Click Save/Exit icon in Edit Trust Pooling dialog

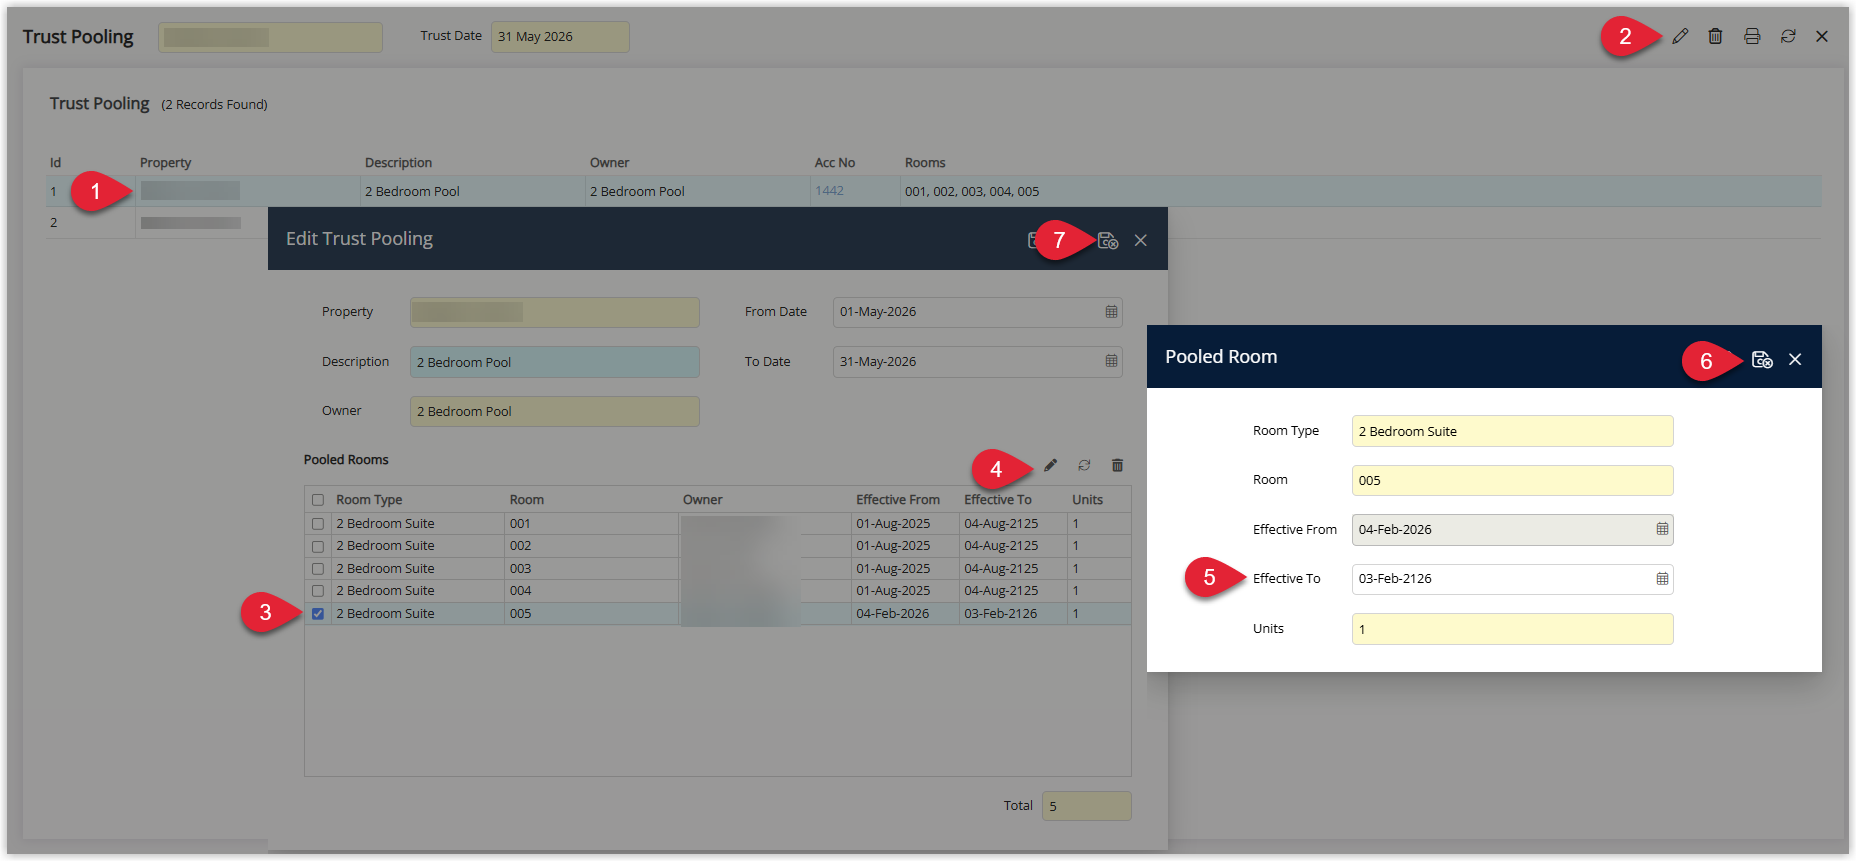tap(1108, 240)
